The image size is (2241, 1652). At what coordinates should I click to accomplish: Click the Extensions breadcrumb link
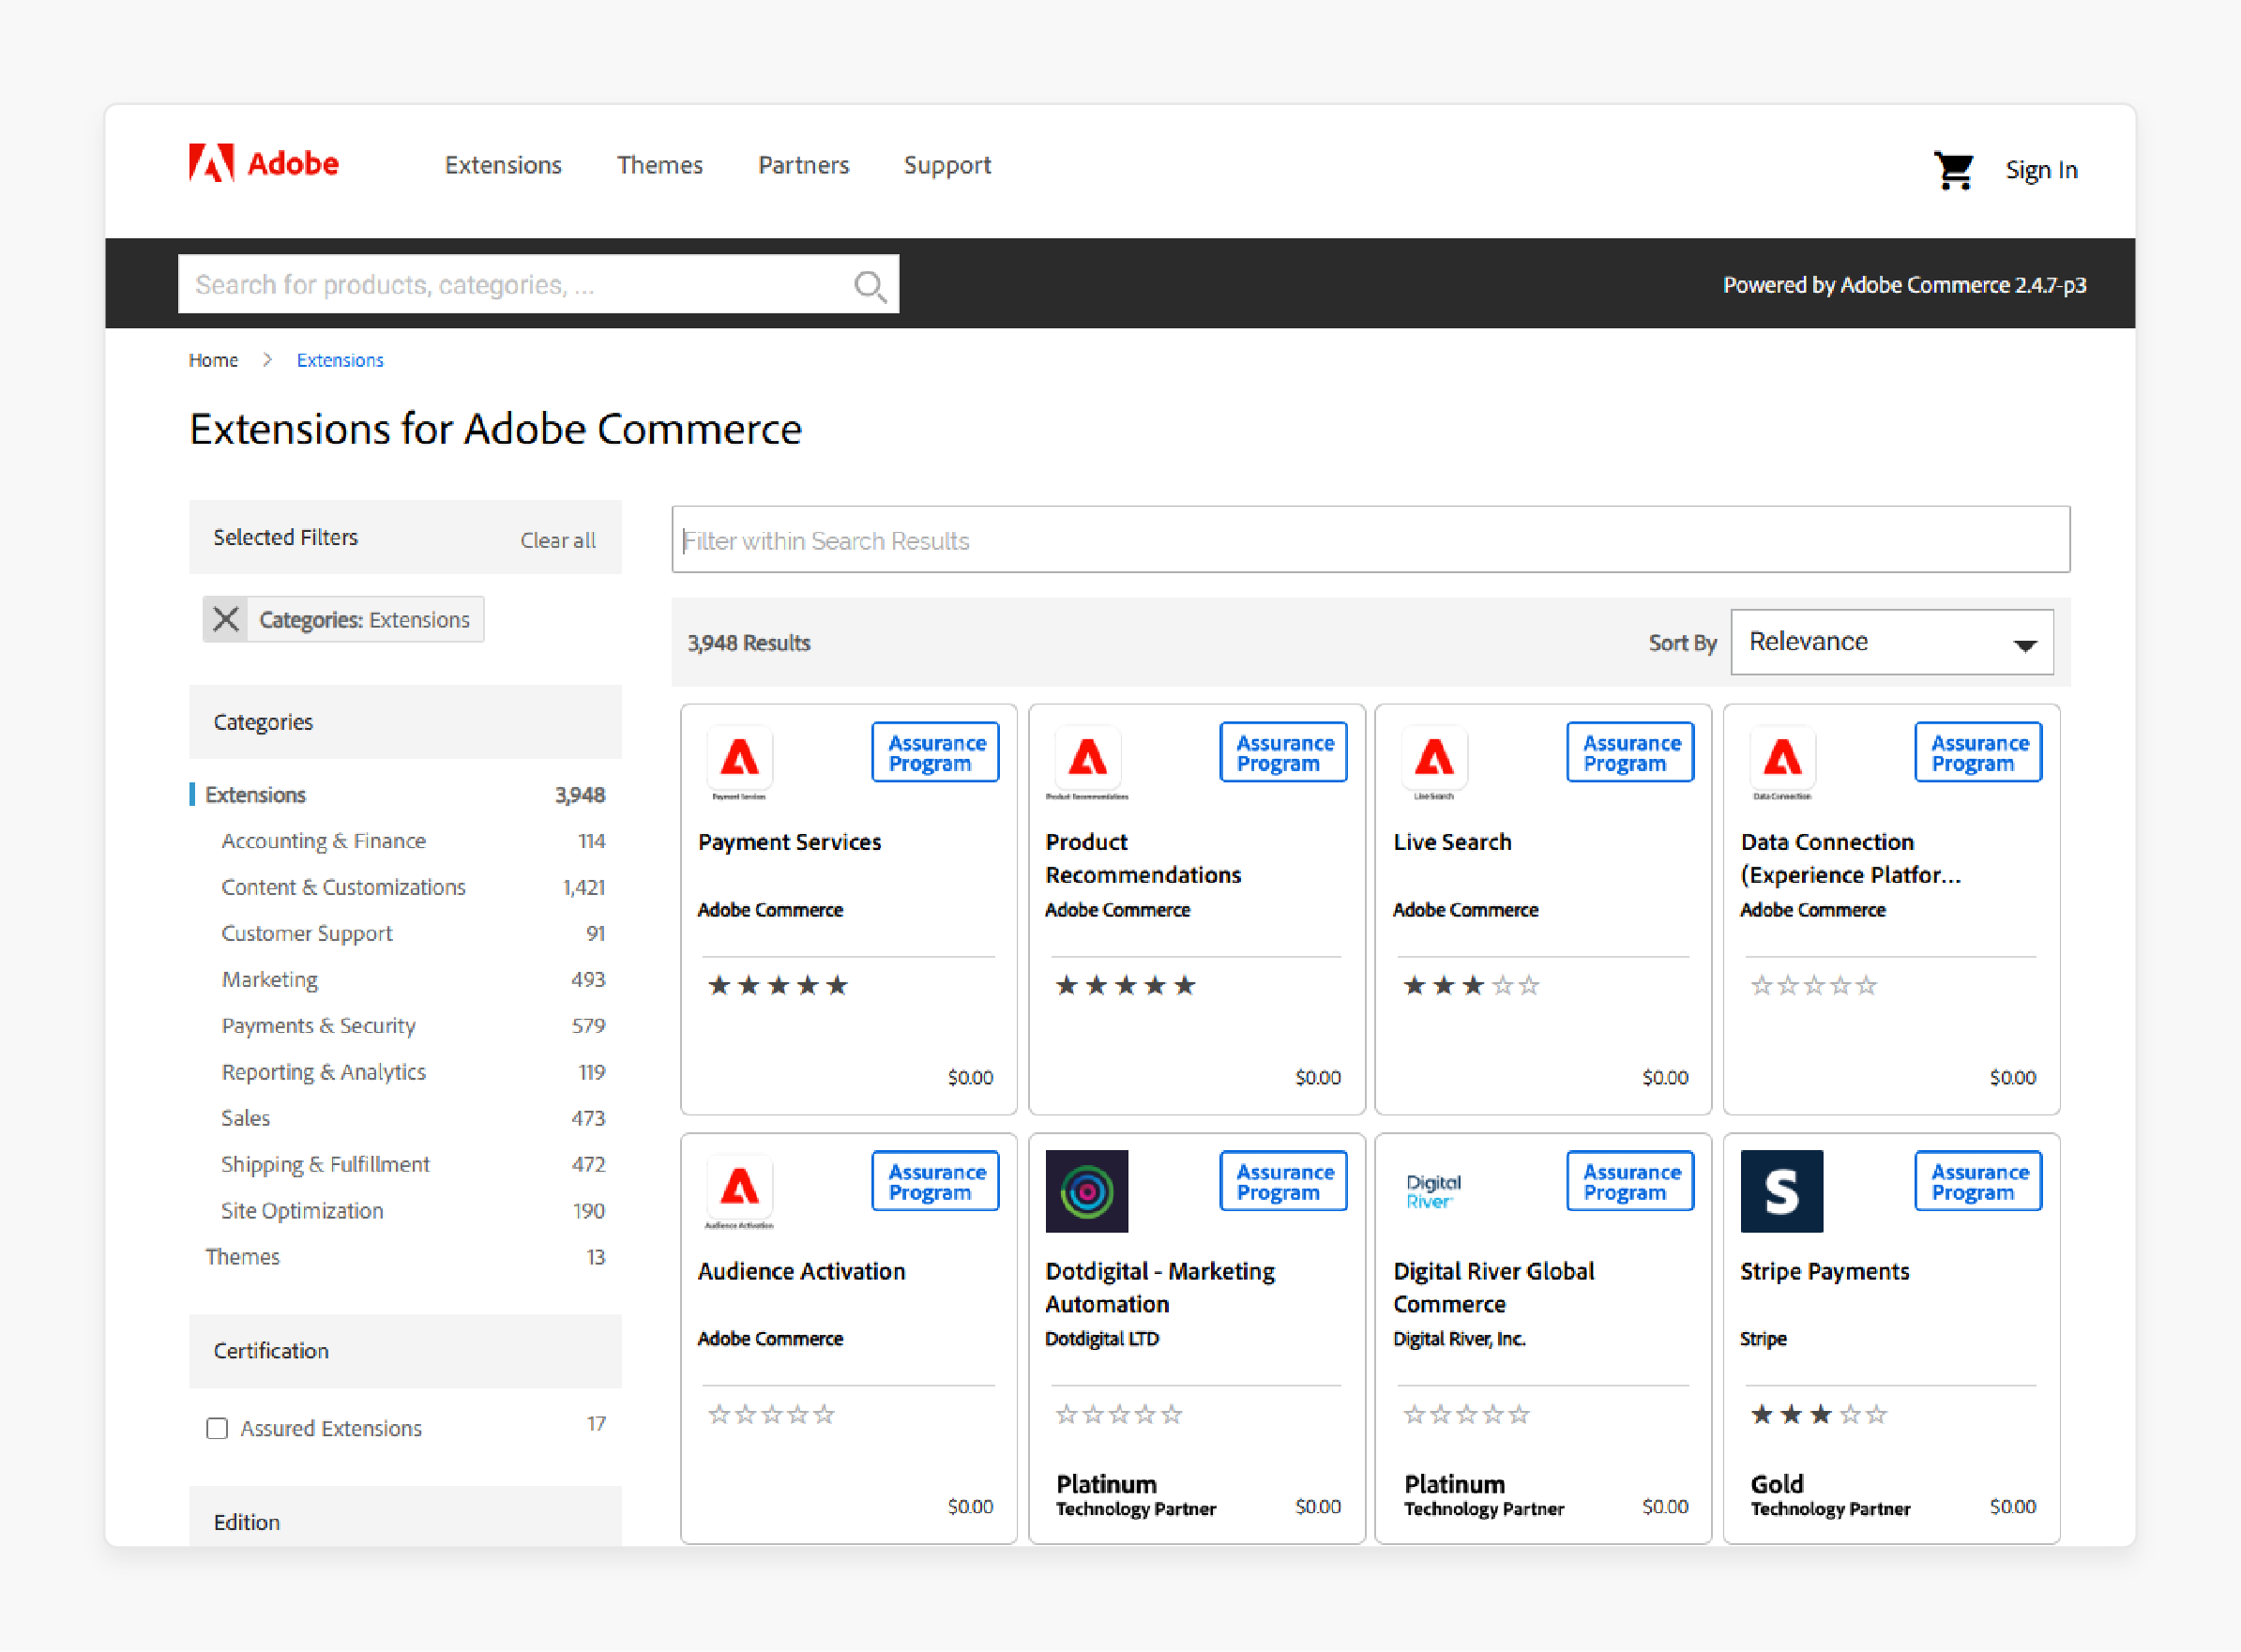[x=340, y=360]
